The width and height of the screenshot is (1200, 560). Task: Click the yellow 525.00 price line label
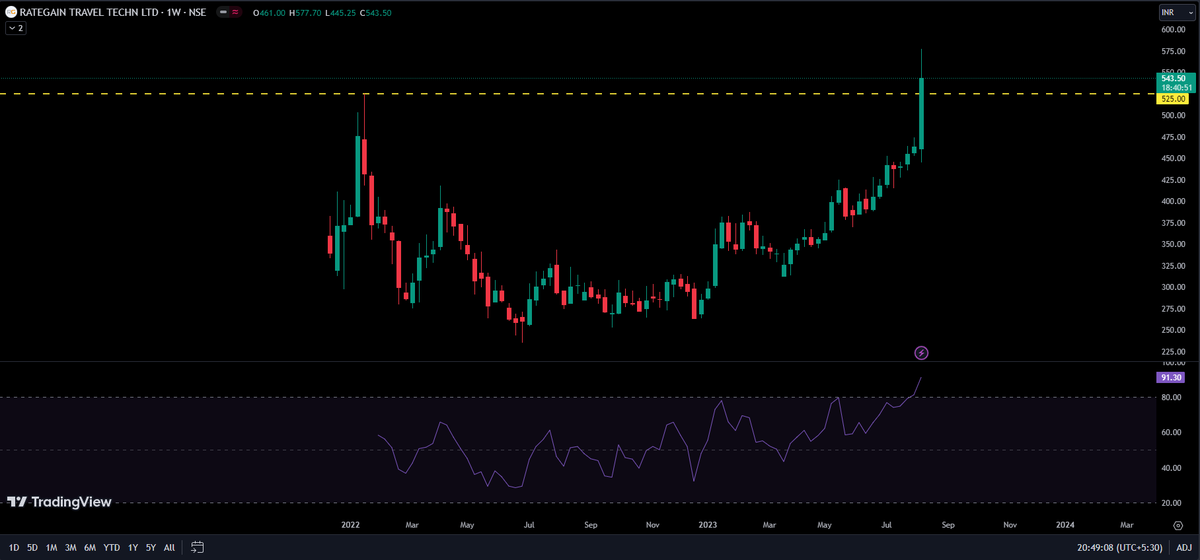click(1173, 99)
